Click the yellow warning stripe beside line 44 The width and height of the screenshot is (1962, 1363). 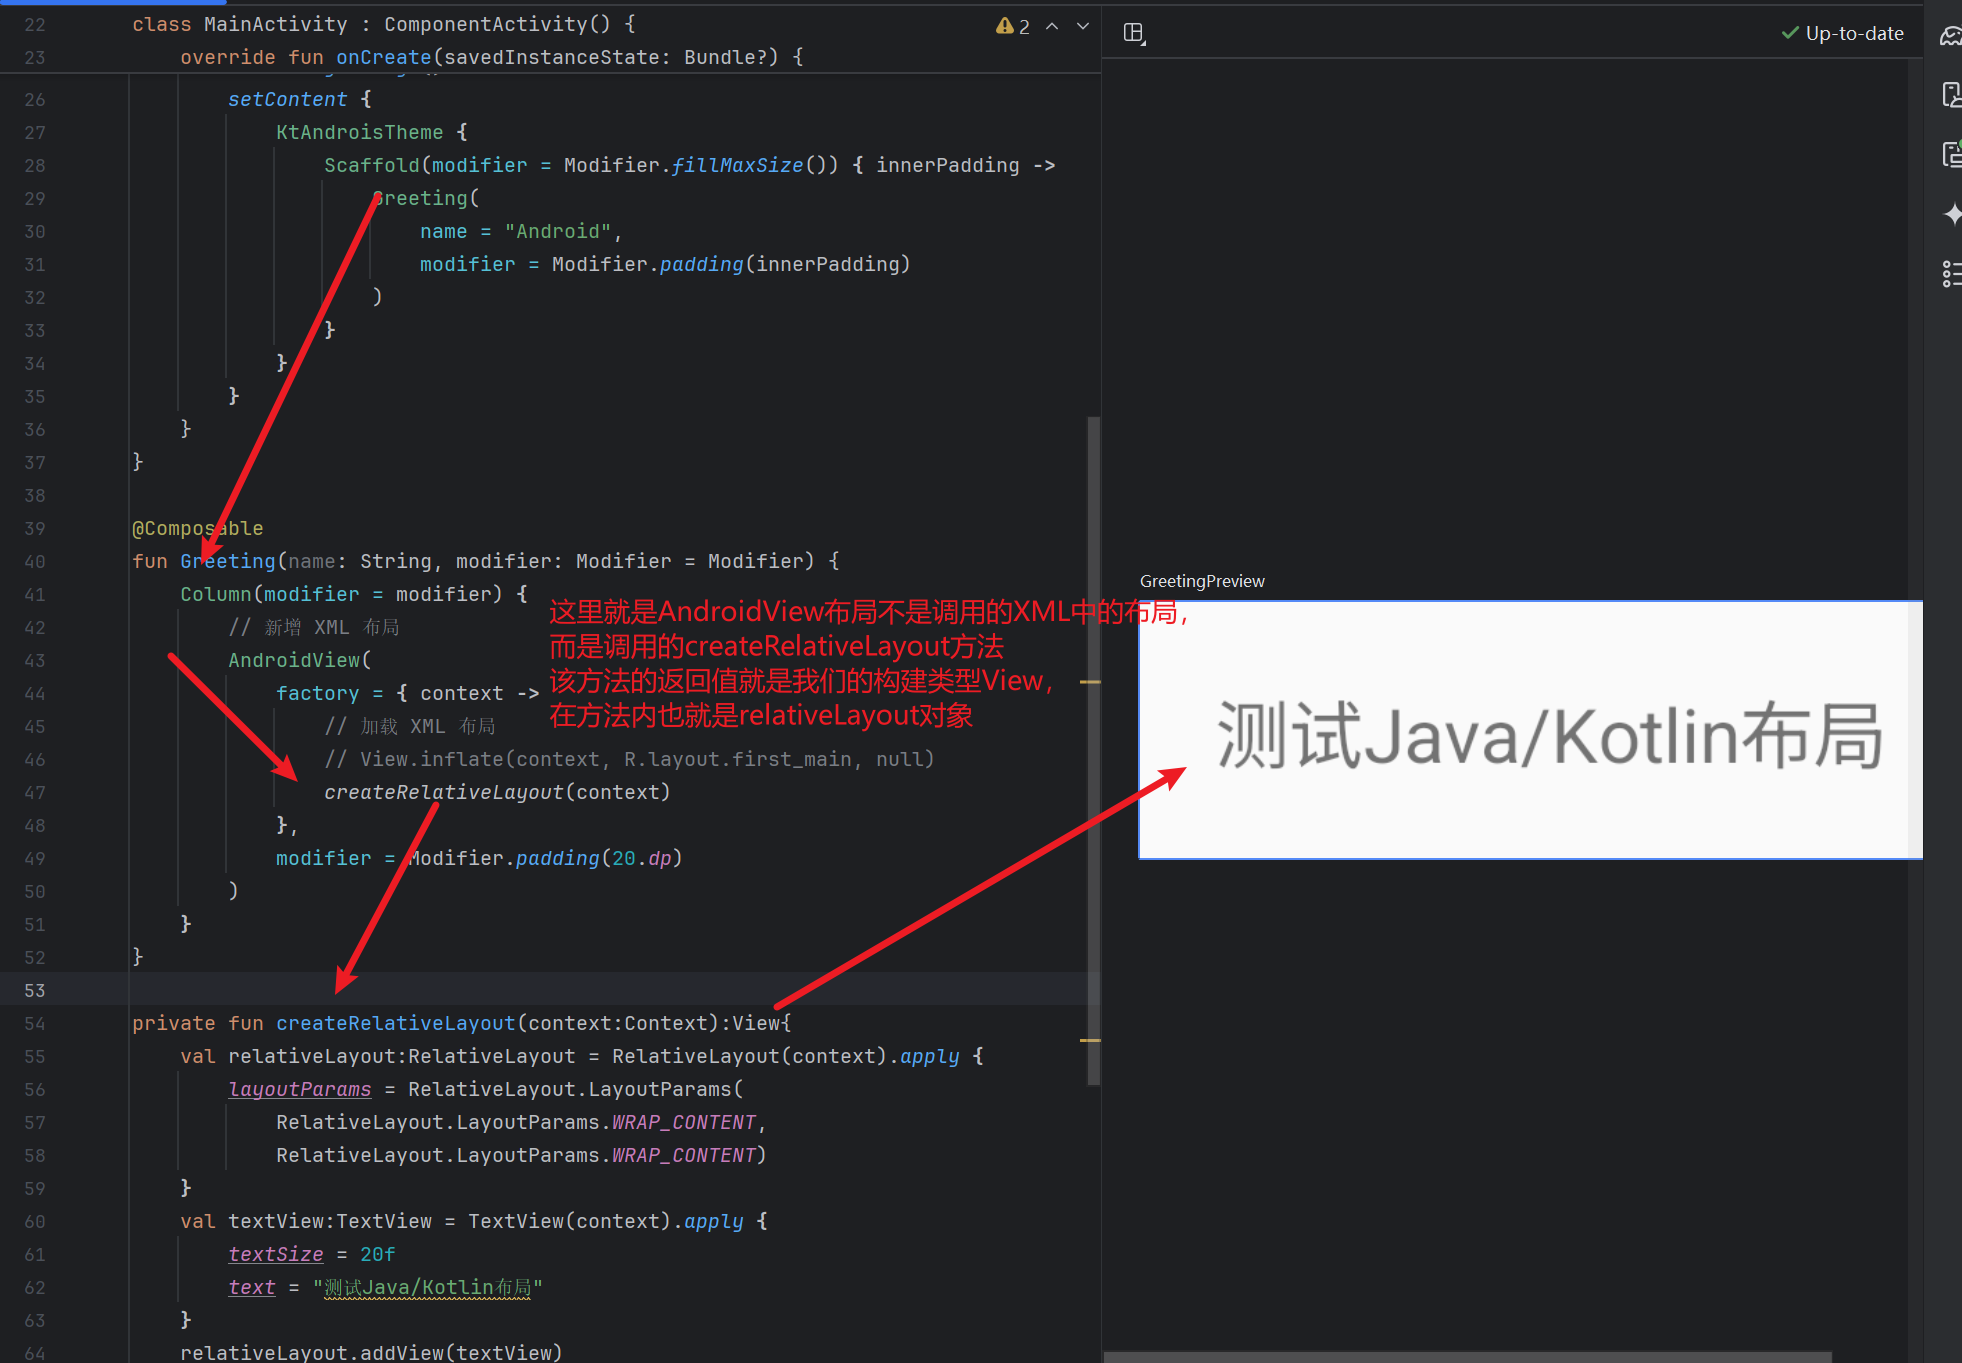tap(1090, 682)
